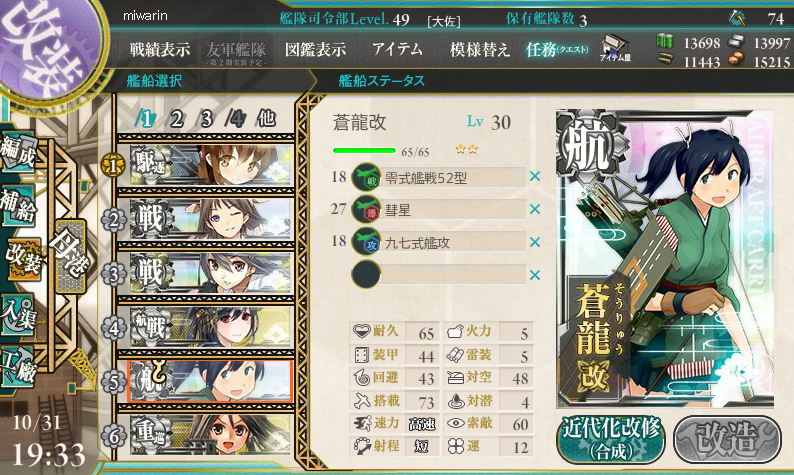The width and height of the screenshot is (794, 475).
Task: Open the 編成 fleet composition side icon
Action: click(x=18, y=151)
